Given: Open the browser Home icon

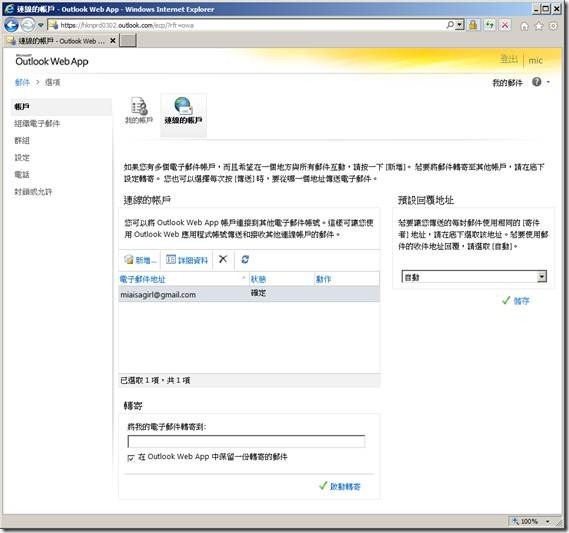Looking at the screenshot, I should [x=524, y=26].
